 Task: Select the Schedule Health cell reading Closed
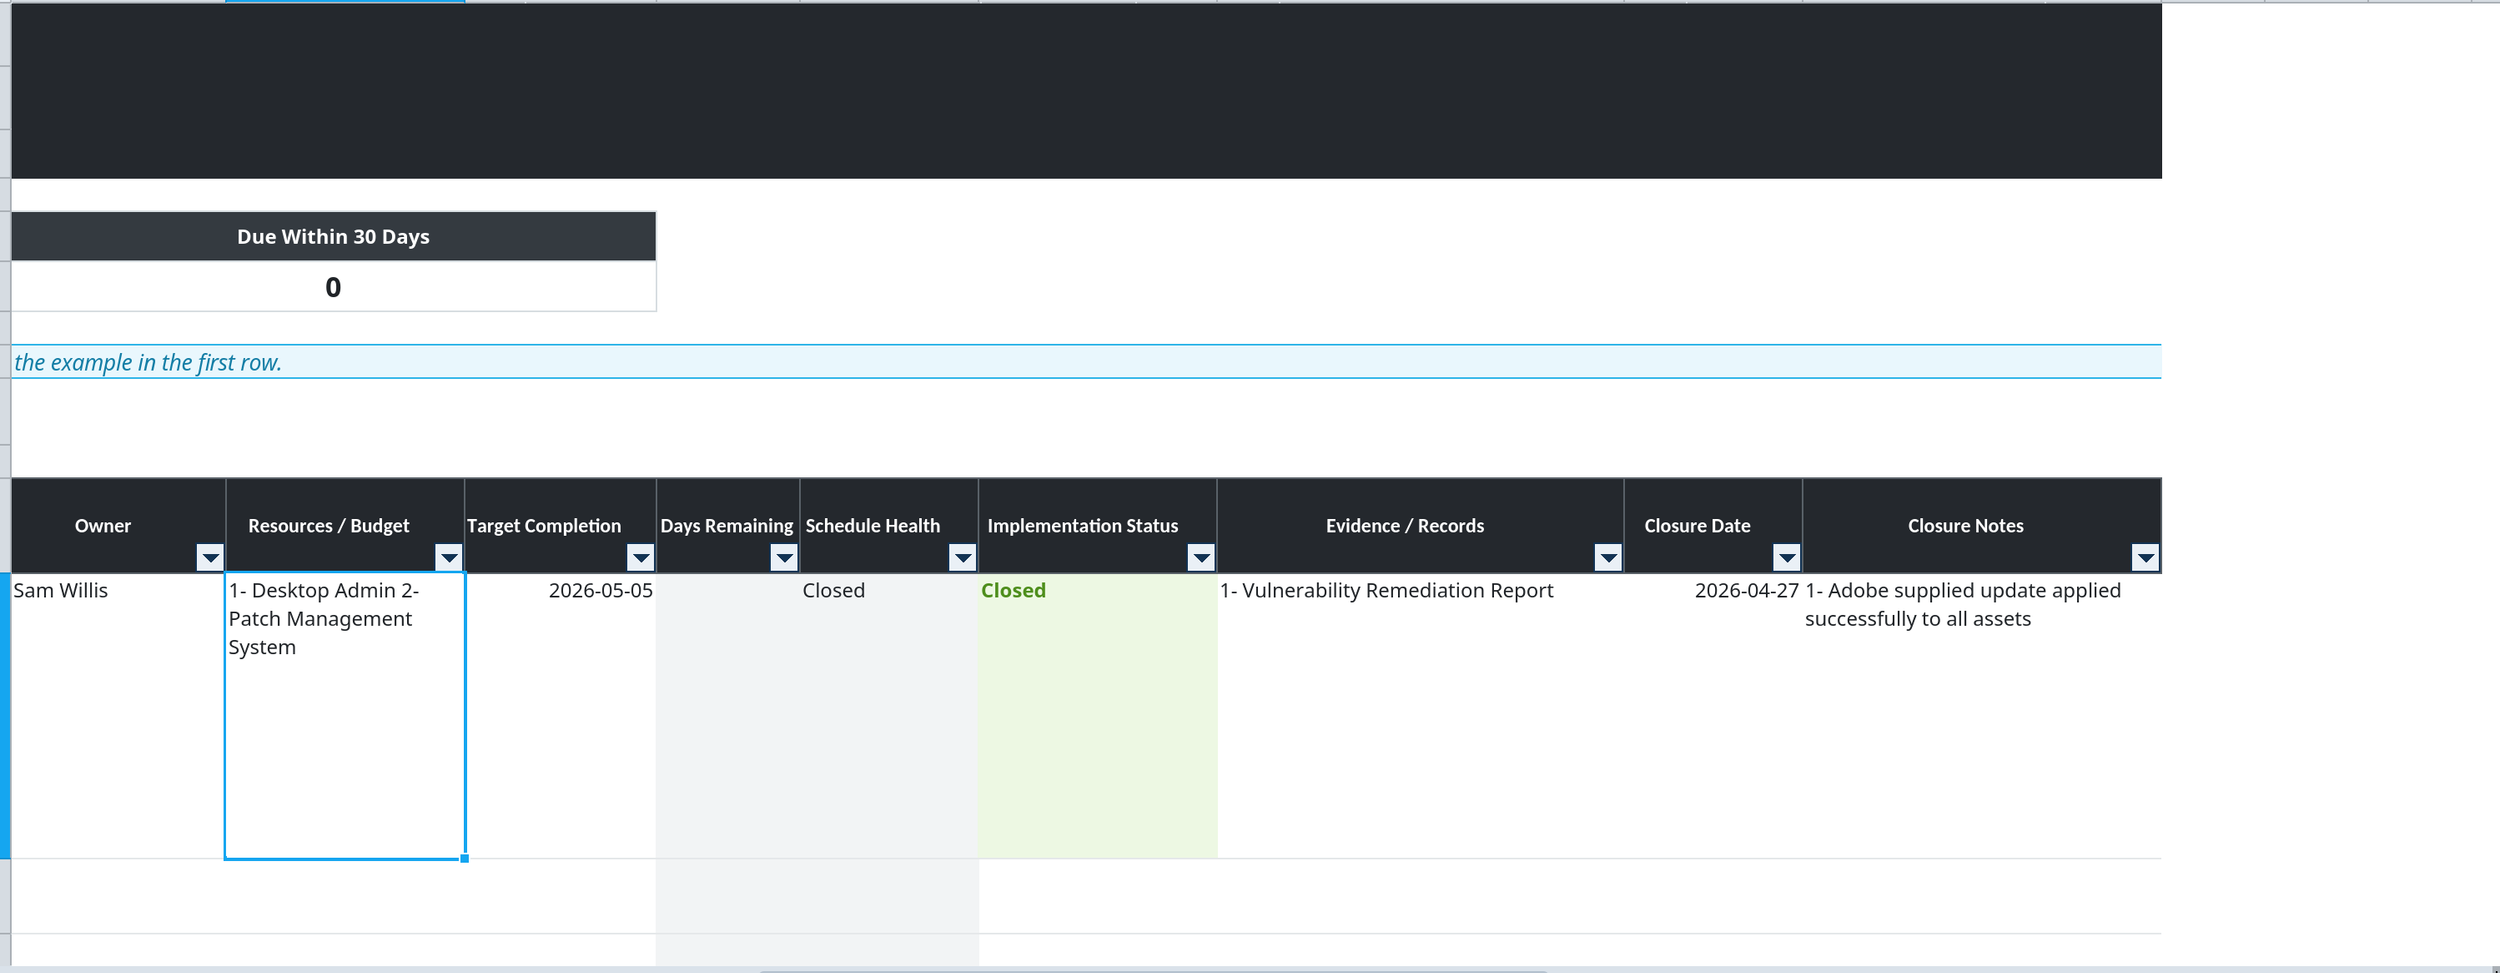tap(889, 715)
